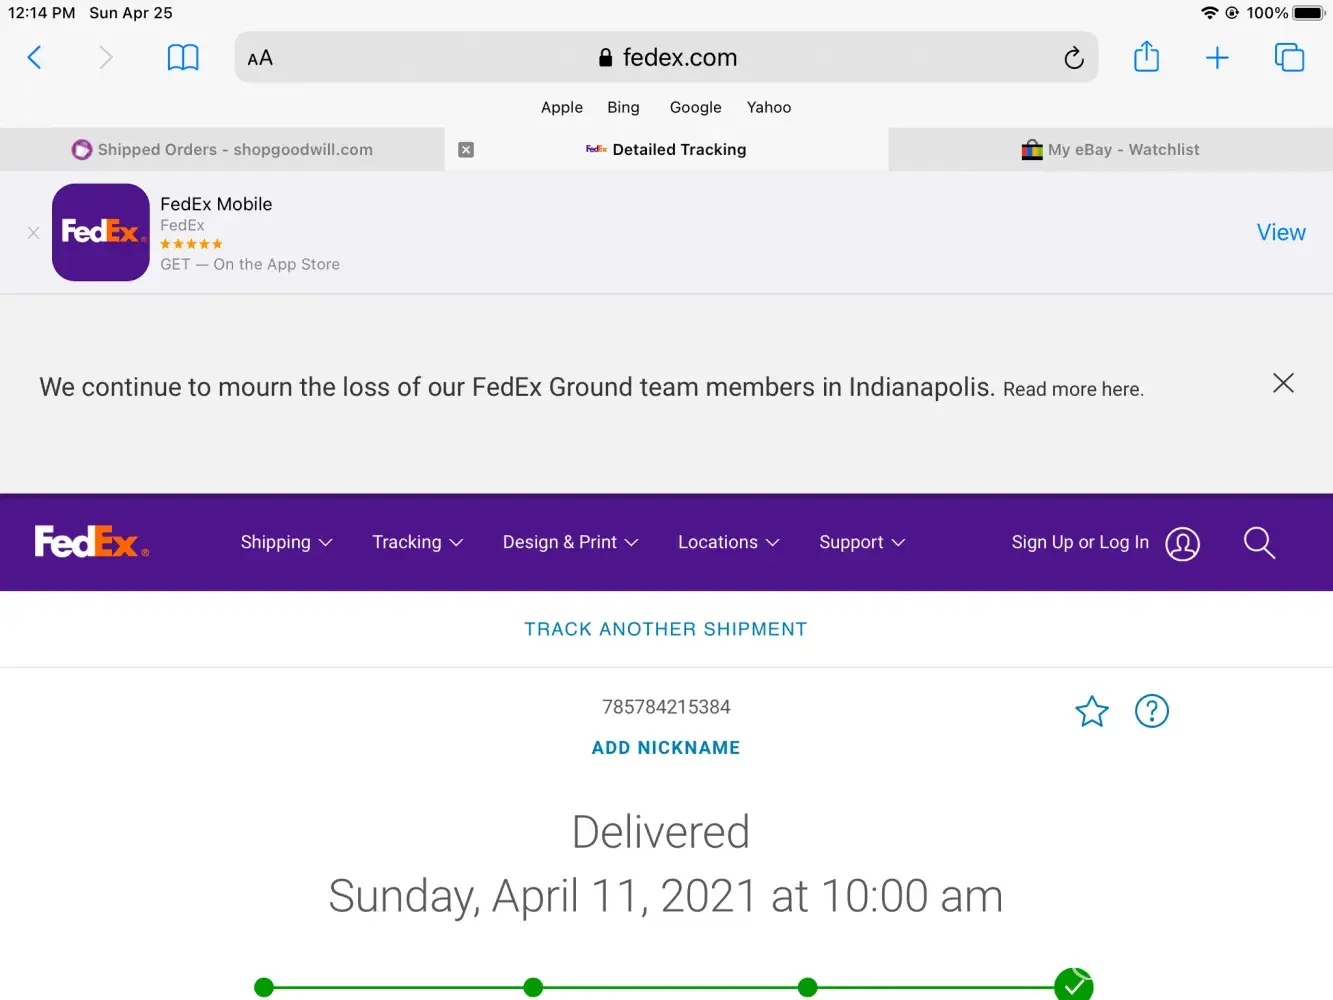This screenshot has height=1000, width=1333.
Task: Open a new tab with plus icon
Action: 1217,58
